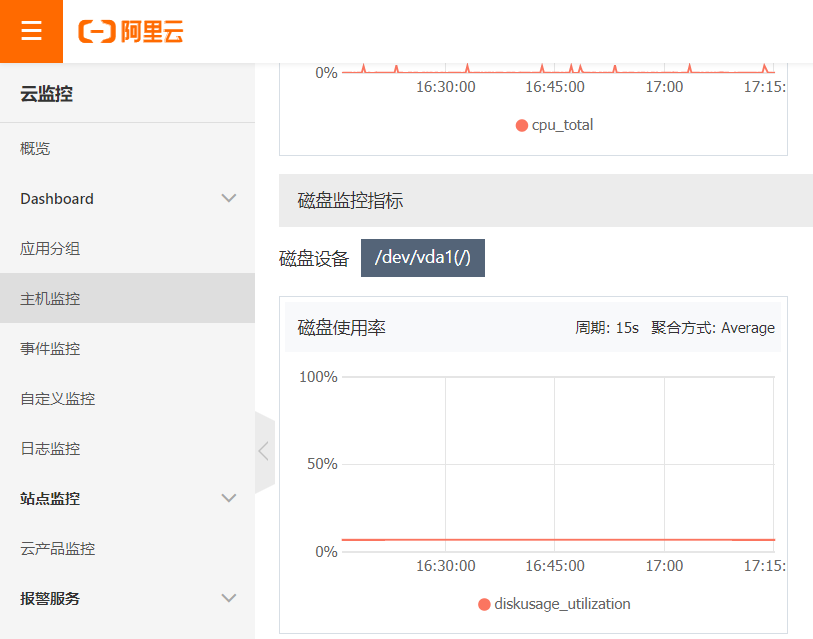Toggle the cpu_total legend series

point(554,125)
